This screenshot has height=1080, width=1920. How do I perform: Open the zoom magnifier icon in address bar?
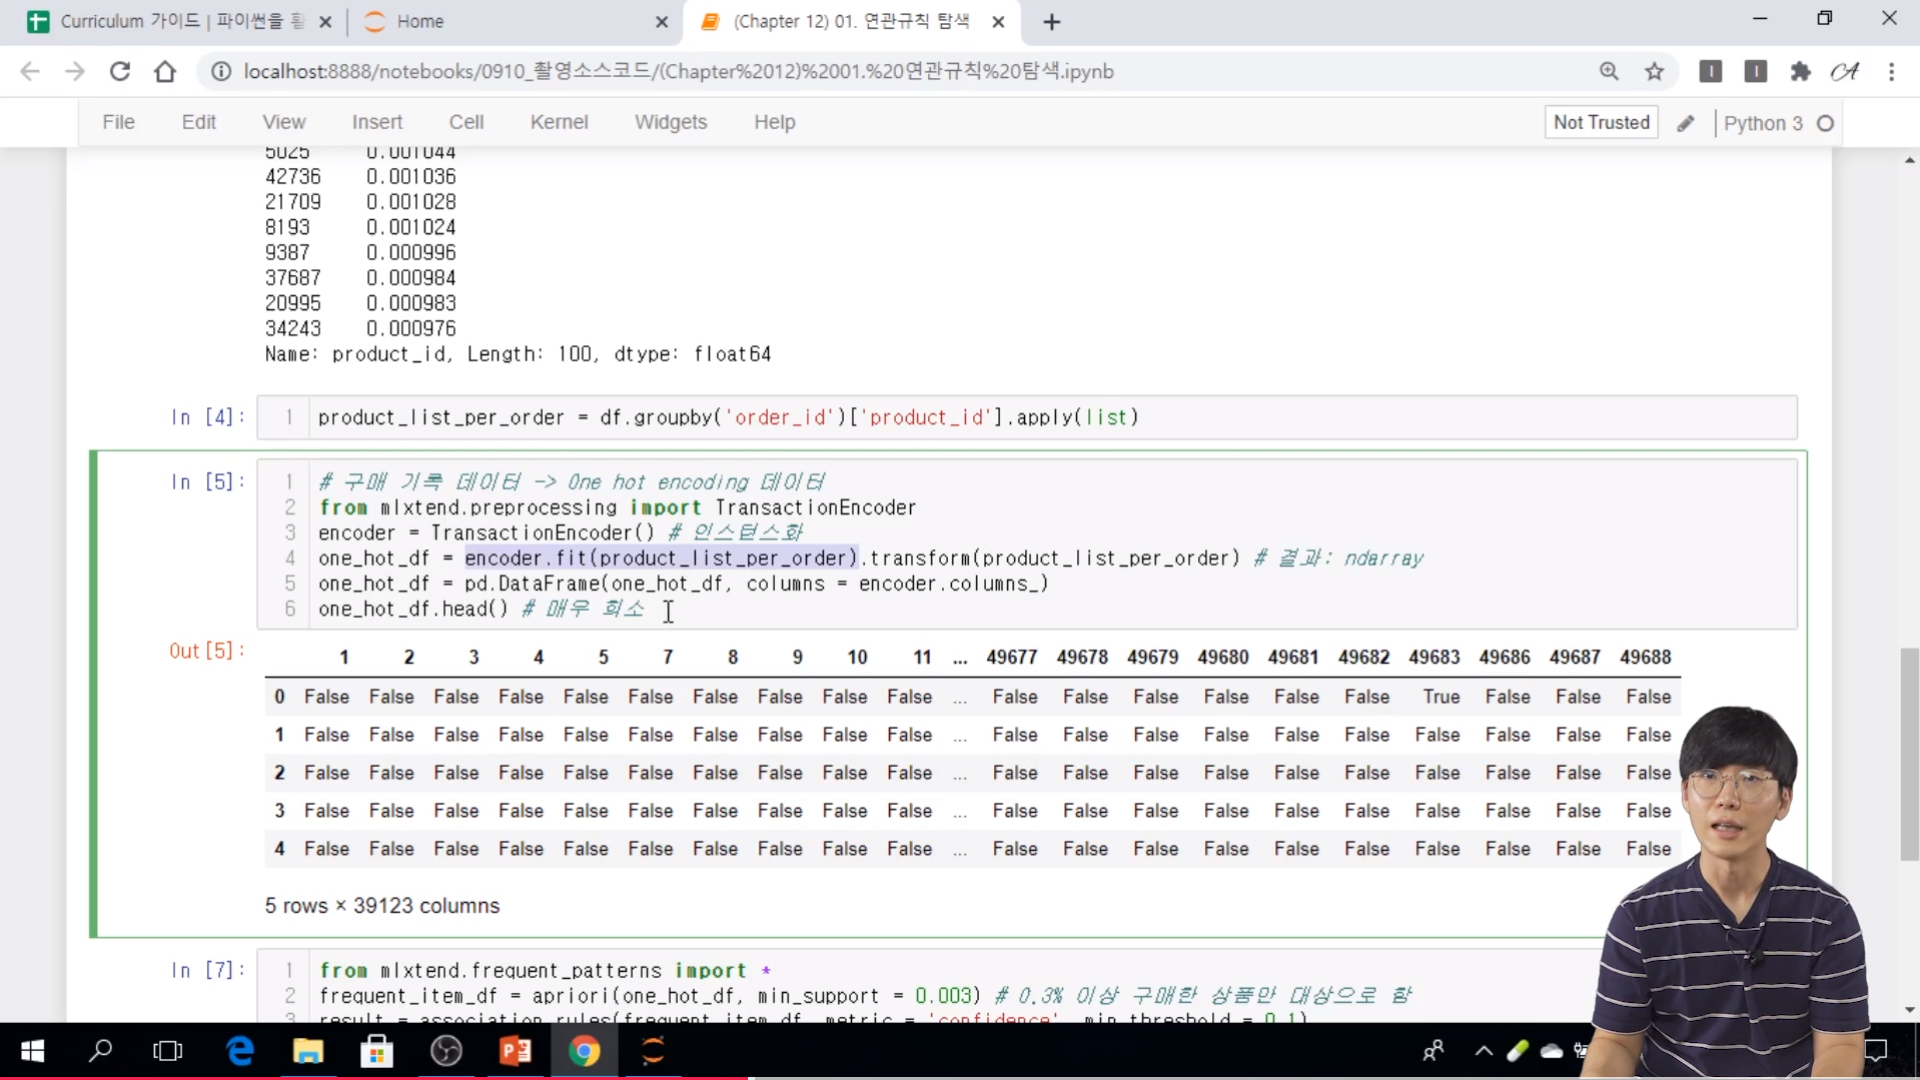tap(1609, 71)
